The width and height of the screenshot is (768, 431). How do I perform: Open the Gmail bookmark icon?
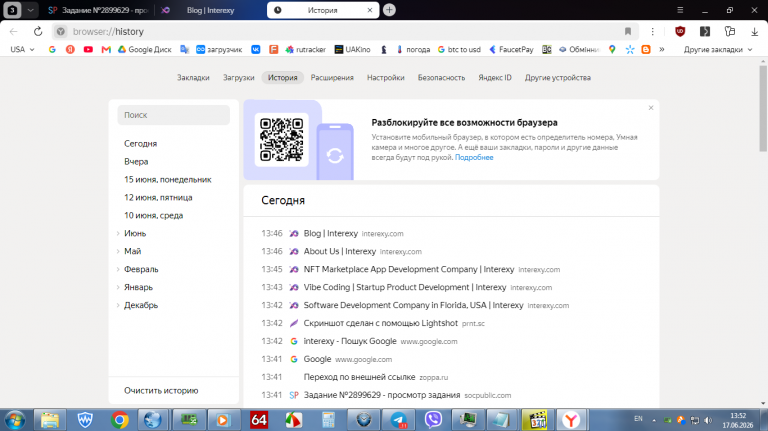tap(106, 49)
